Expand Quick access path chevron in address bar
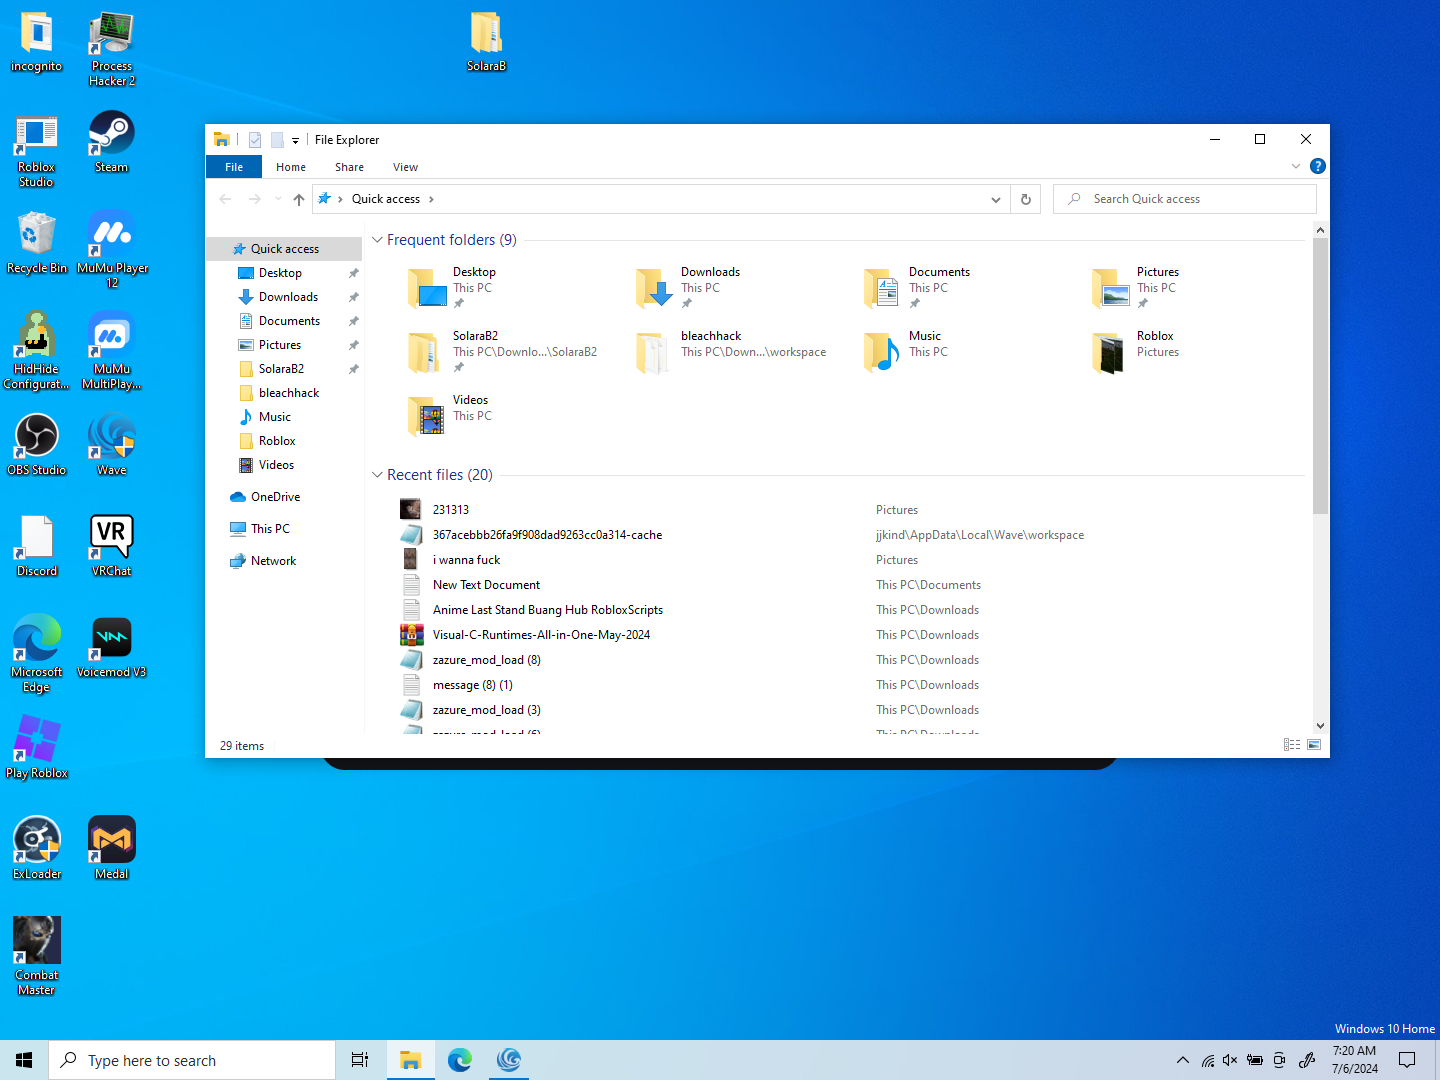This screenshot has width=1440, height=1080. [x=431, y=199]
